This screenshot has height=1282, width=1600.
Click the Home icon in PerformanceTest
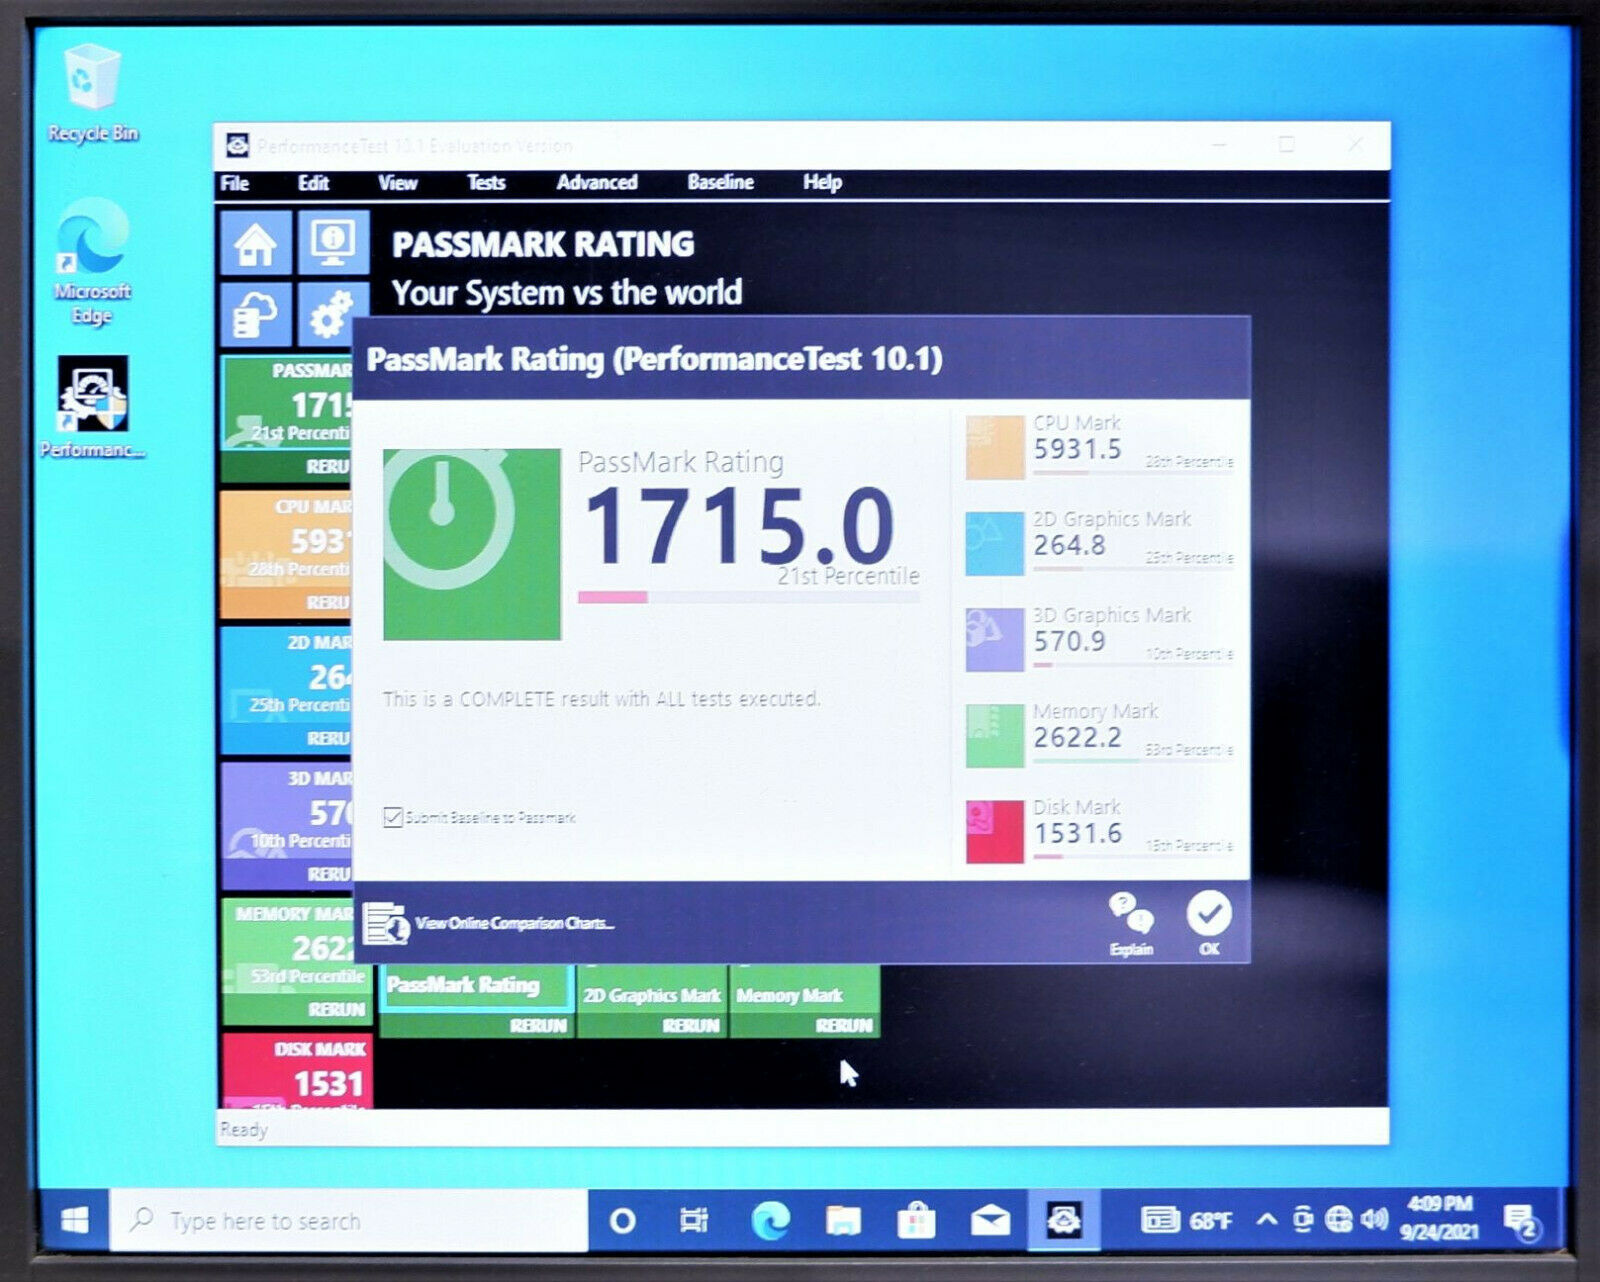click(x=256, y=242)
